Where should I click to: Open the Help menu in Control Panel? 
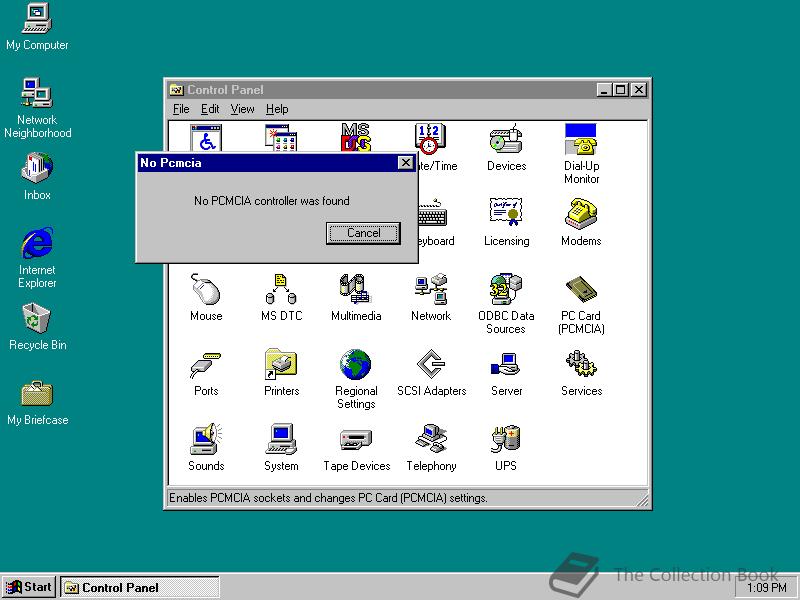[277, 109]
